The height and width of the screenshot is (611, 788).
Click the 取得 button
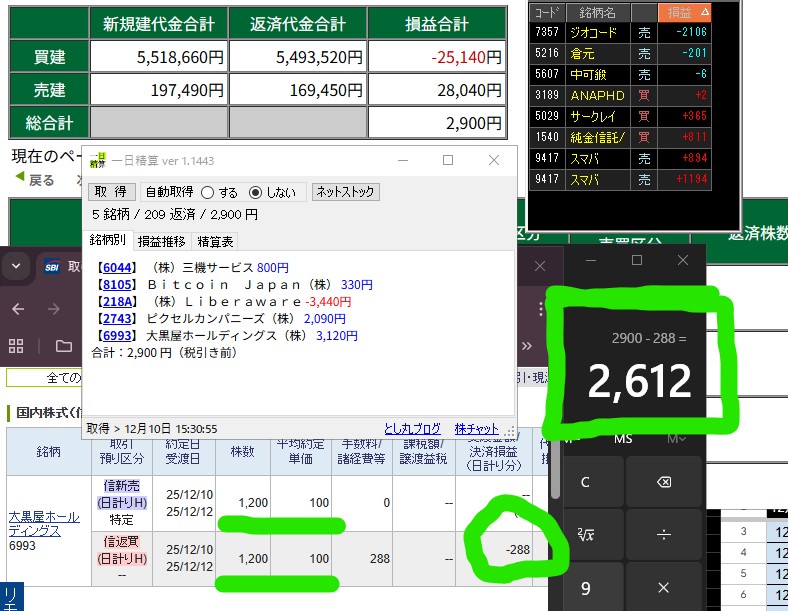(x=111, y=192)
